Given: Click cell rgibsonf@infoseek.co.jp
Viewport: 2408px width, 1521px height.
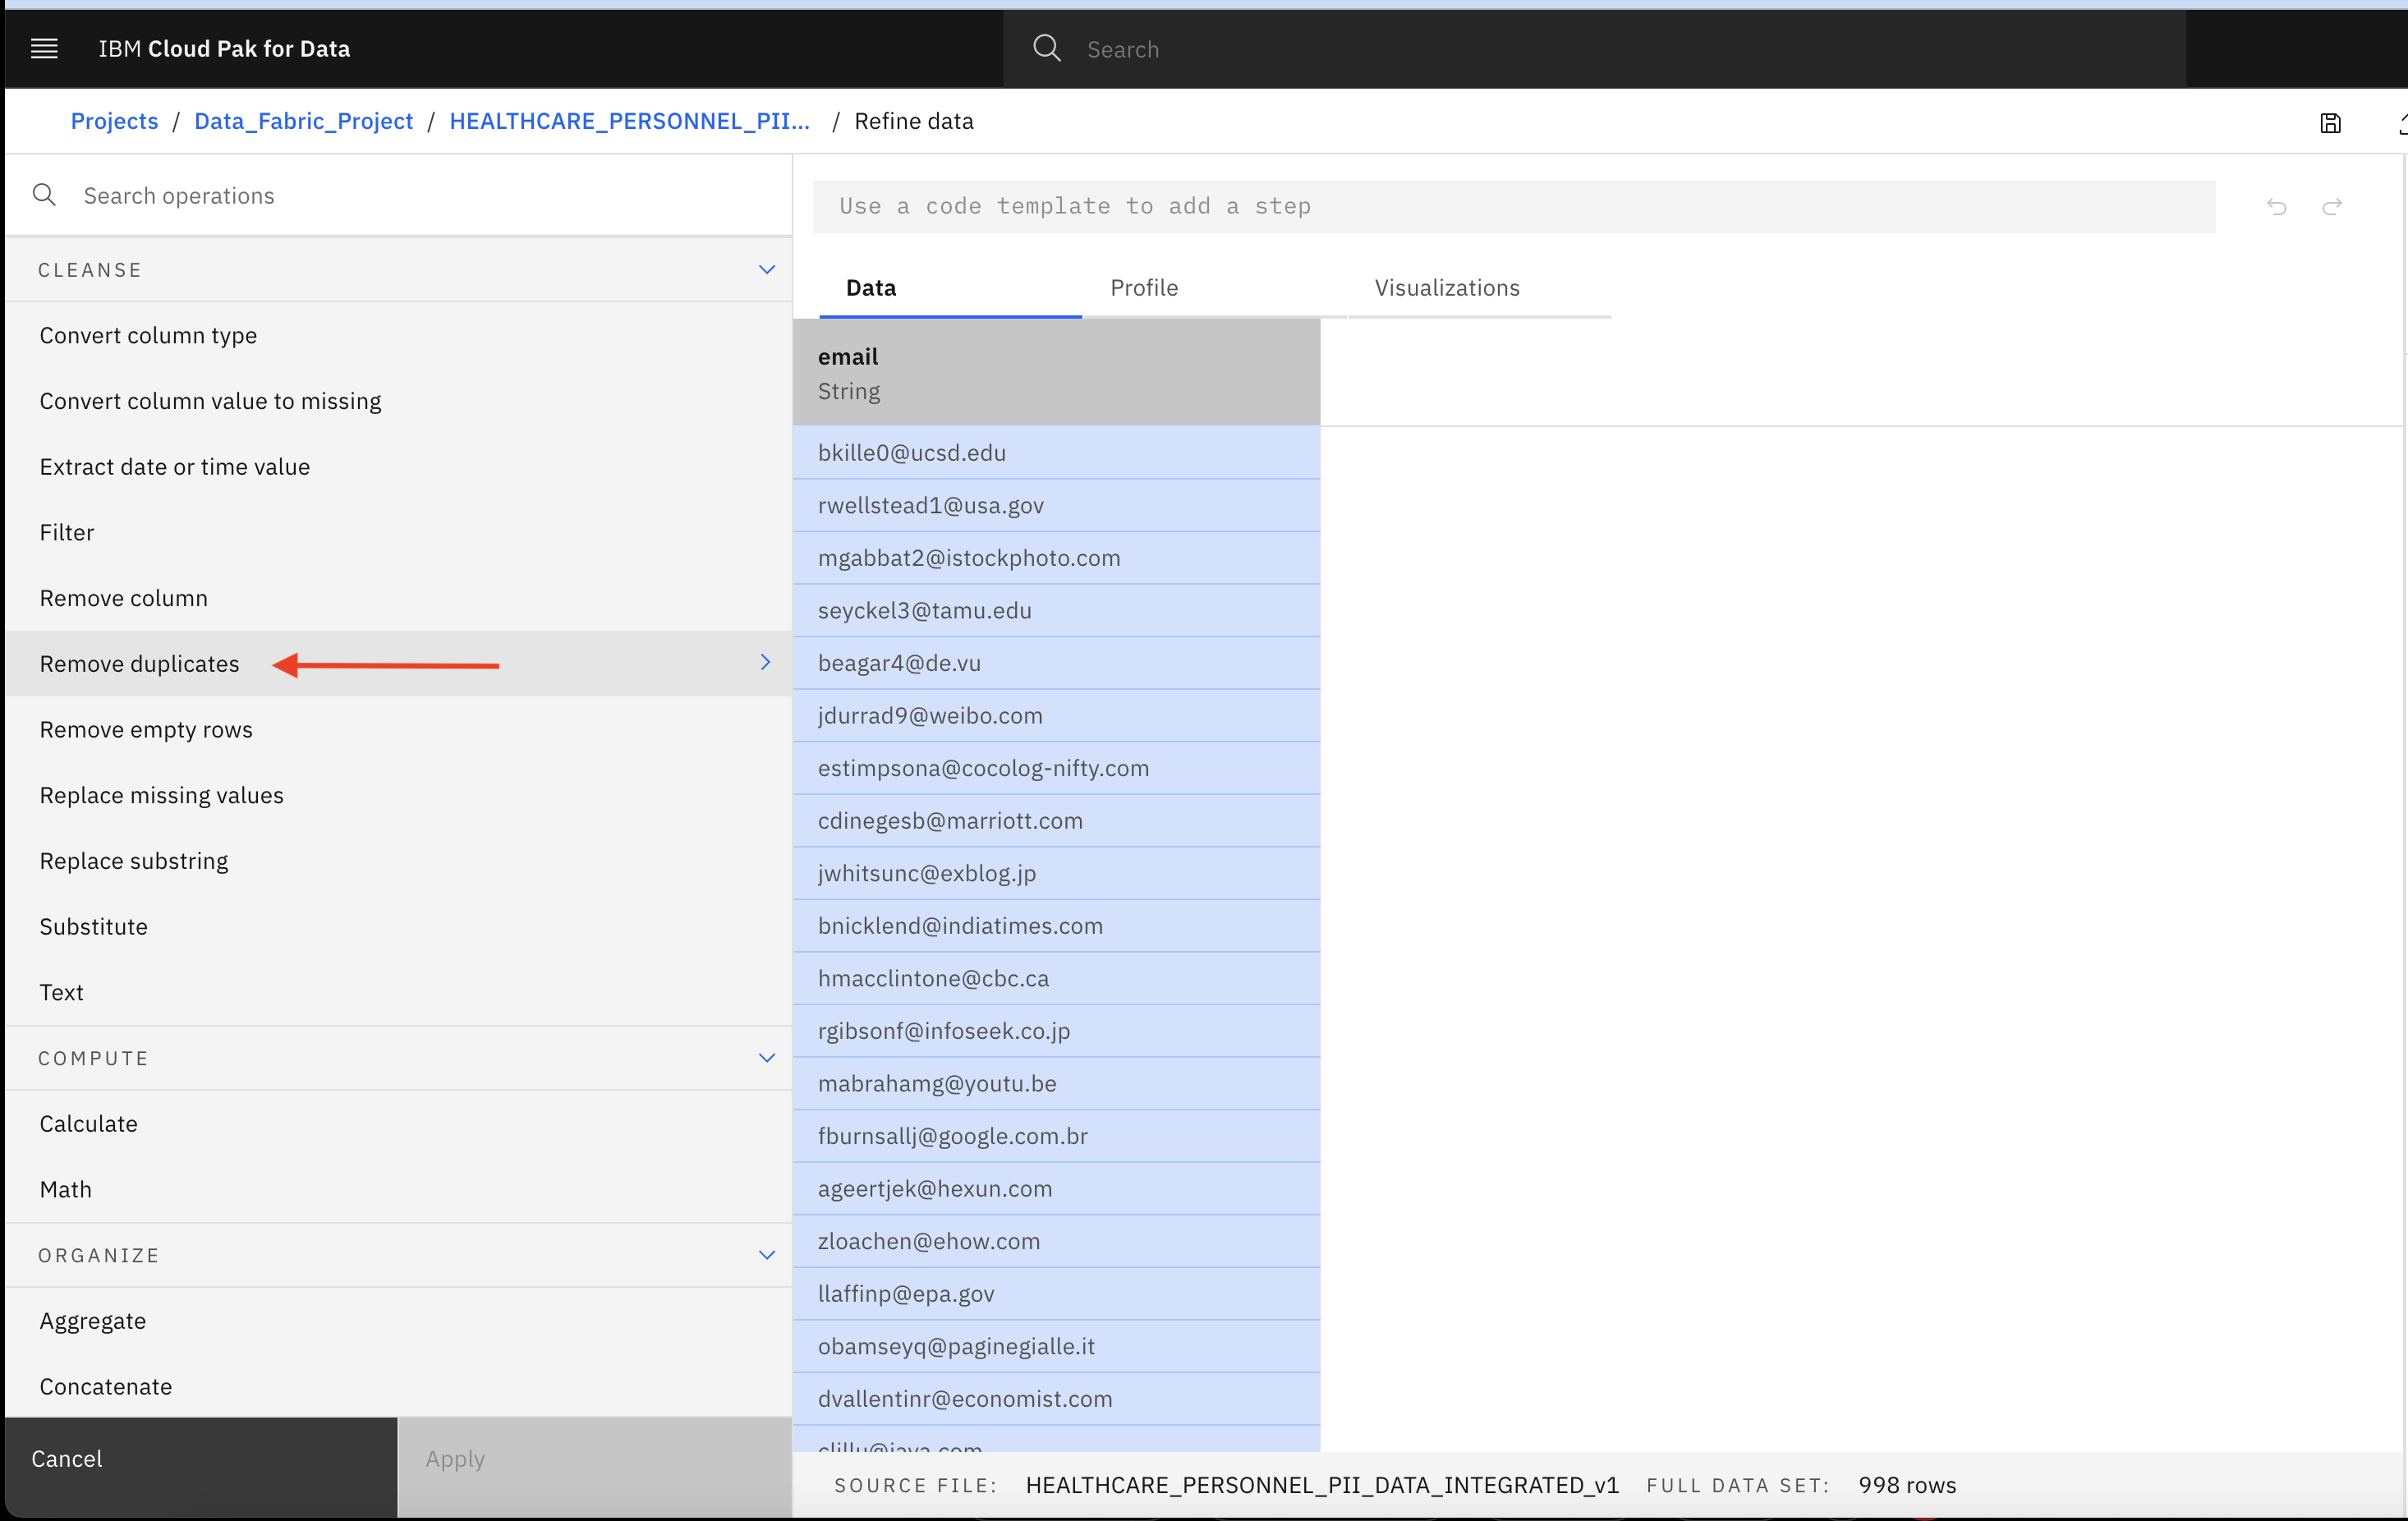Looking at the screenshot, I should (x=1056, y=1031).
